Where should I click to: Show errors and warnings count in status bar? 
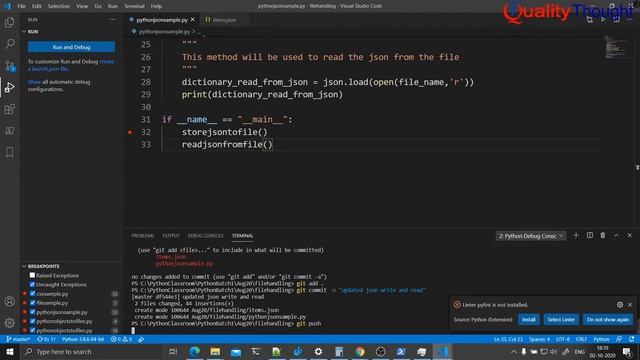pos(122,339)
